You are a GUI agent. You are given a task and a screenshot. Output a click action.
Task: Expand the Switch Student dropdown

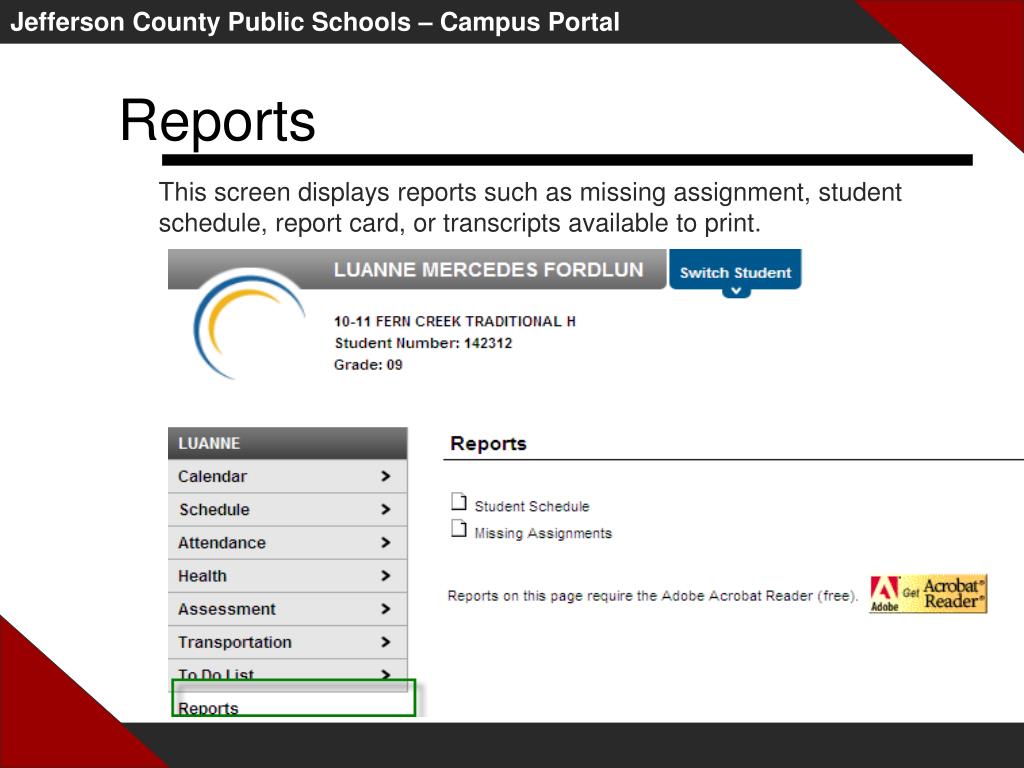[735, 272]
